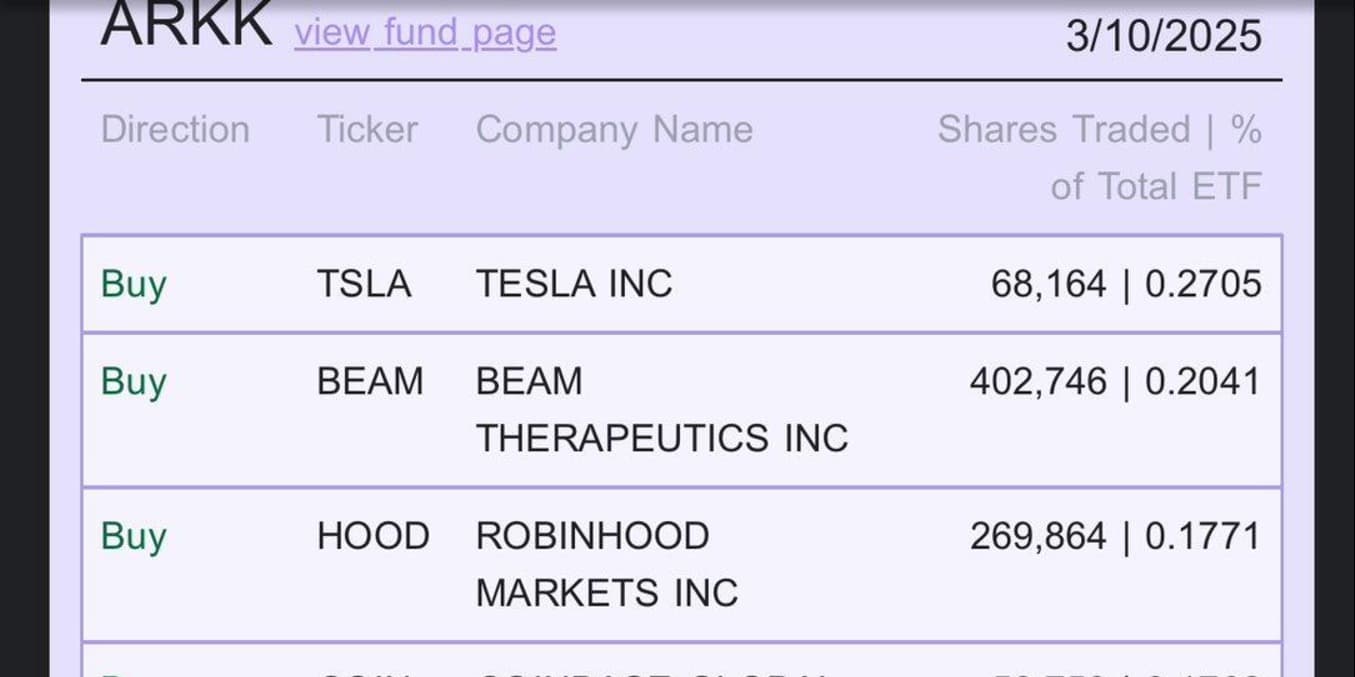The height and width of the screenshot is (677, 1355).
Task: Click the Buy label in Tesla row
Action: point(133,285)
